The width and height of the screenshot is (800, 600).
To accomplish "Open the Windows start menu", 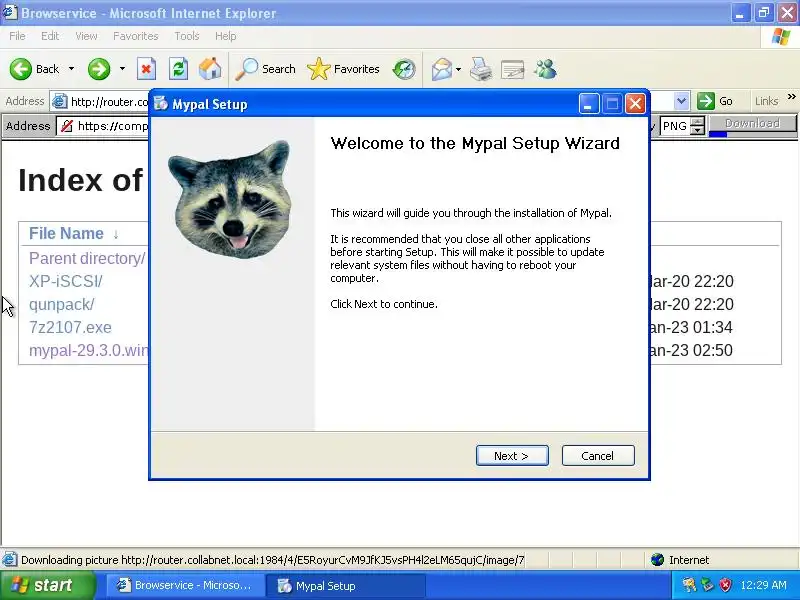I will click(48, 585).
